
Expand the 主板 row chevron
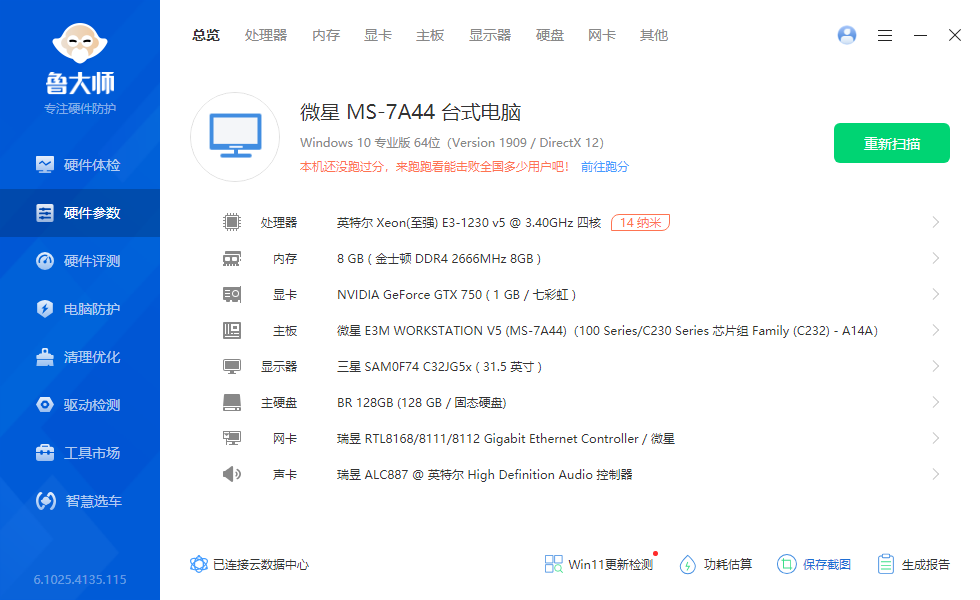tap(936, 330)
